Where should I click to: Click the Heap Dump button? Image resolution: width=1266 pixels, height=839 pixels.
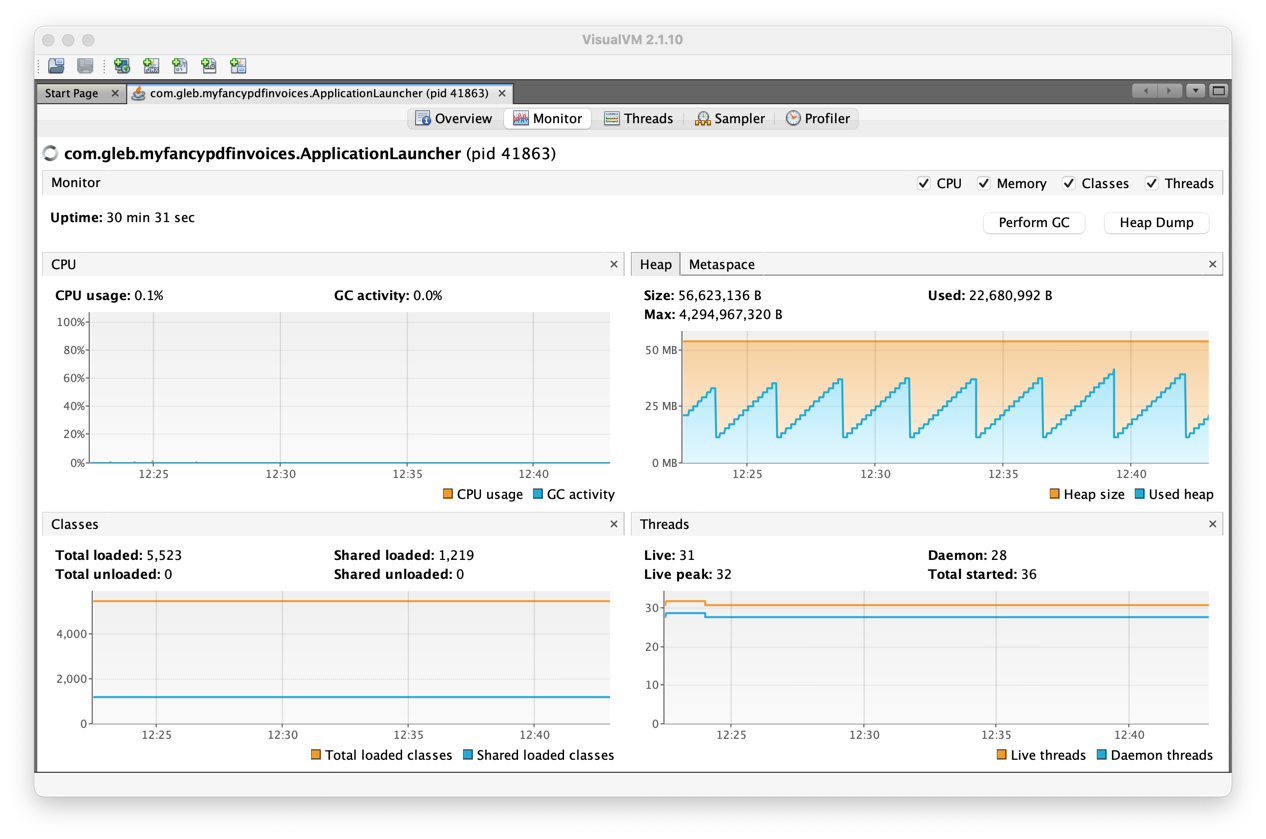(x=1156, y=222)
